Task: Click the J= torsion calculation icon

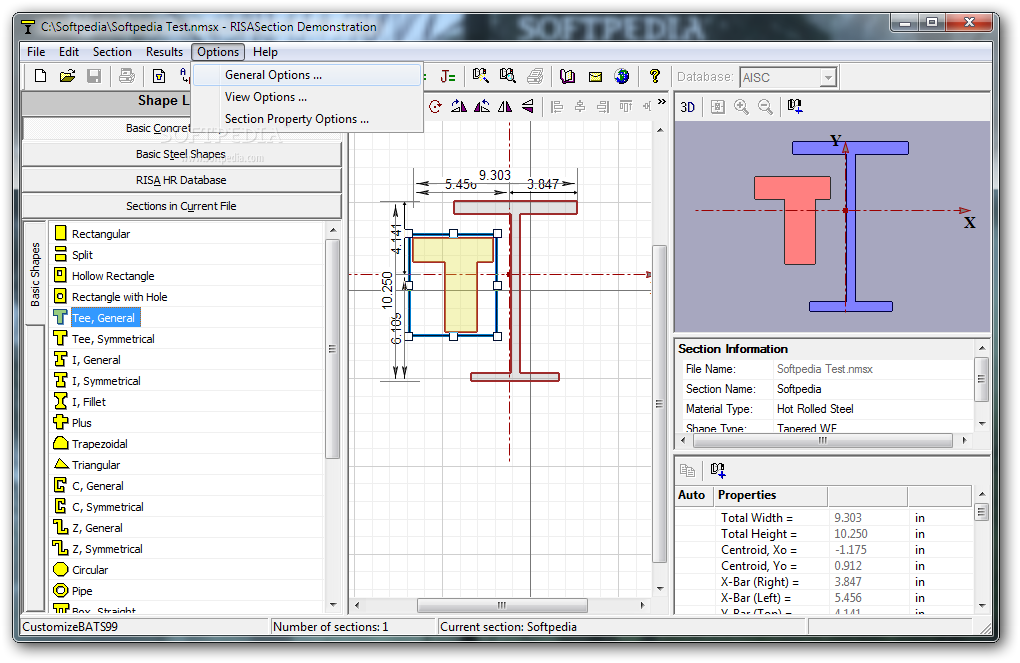Action: pyautogui.click(x=448, y=77)
